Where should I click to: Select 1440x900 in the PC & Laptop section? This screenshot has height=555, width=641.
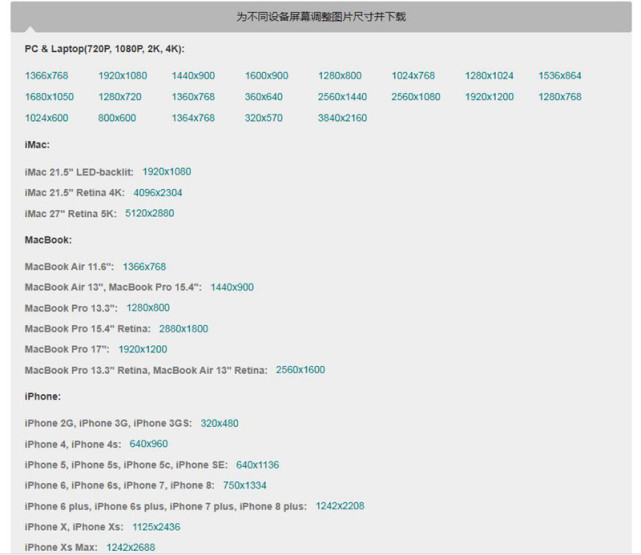click(193, 76)
